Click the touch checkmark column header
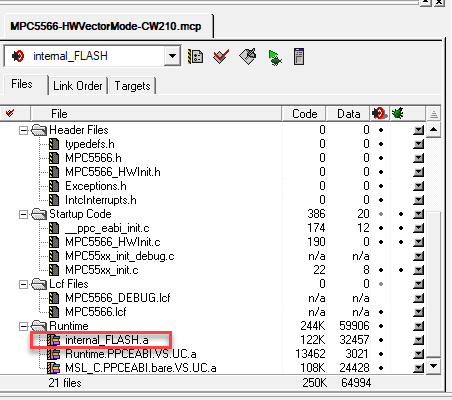The width and height of the screenshot is (452, 400). coord(10,113)
